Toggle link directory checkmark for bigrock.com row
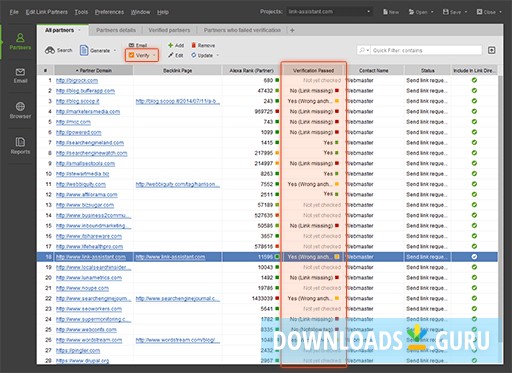Image resolution: width=512 pixels, height=373 pixels. (474, 80)
